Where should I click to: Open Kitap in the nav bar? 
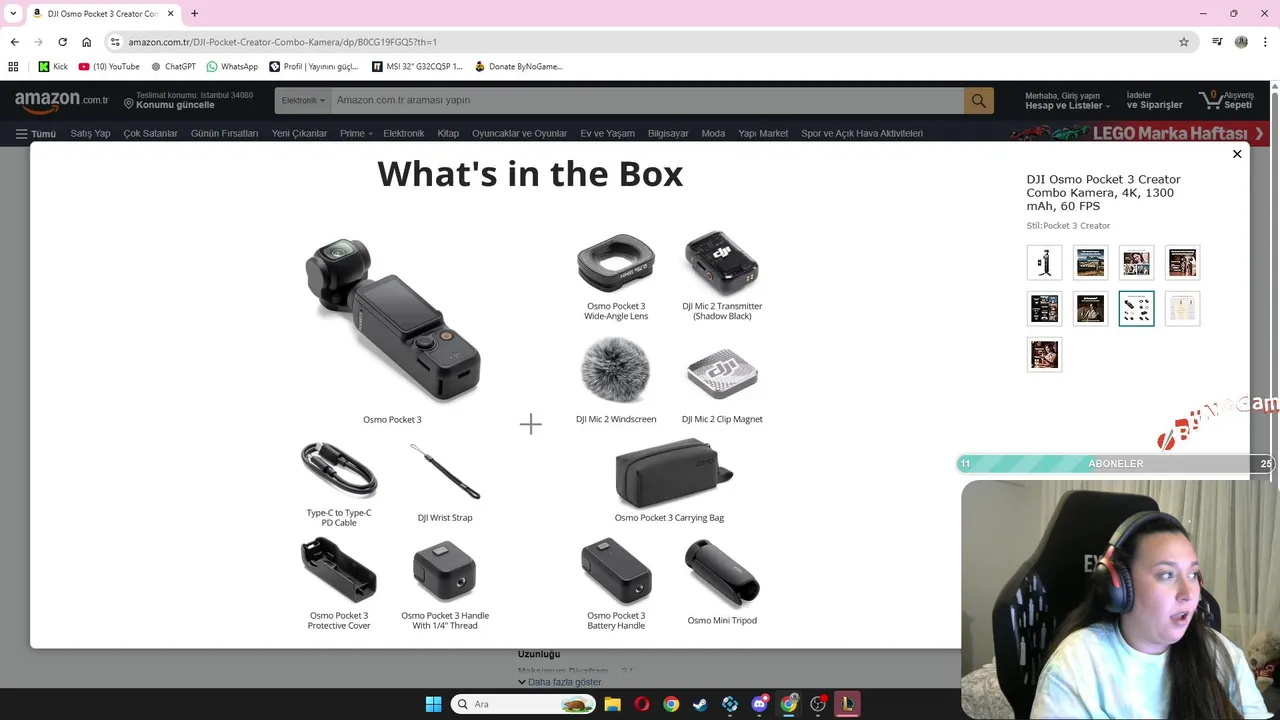[x=448, y=133]
